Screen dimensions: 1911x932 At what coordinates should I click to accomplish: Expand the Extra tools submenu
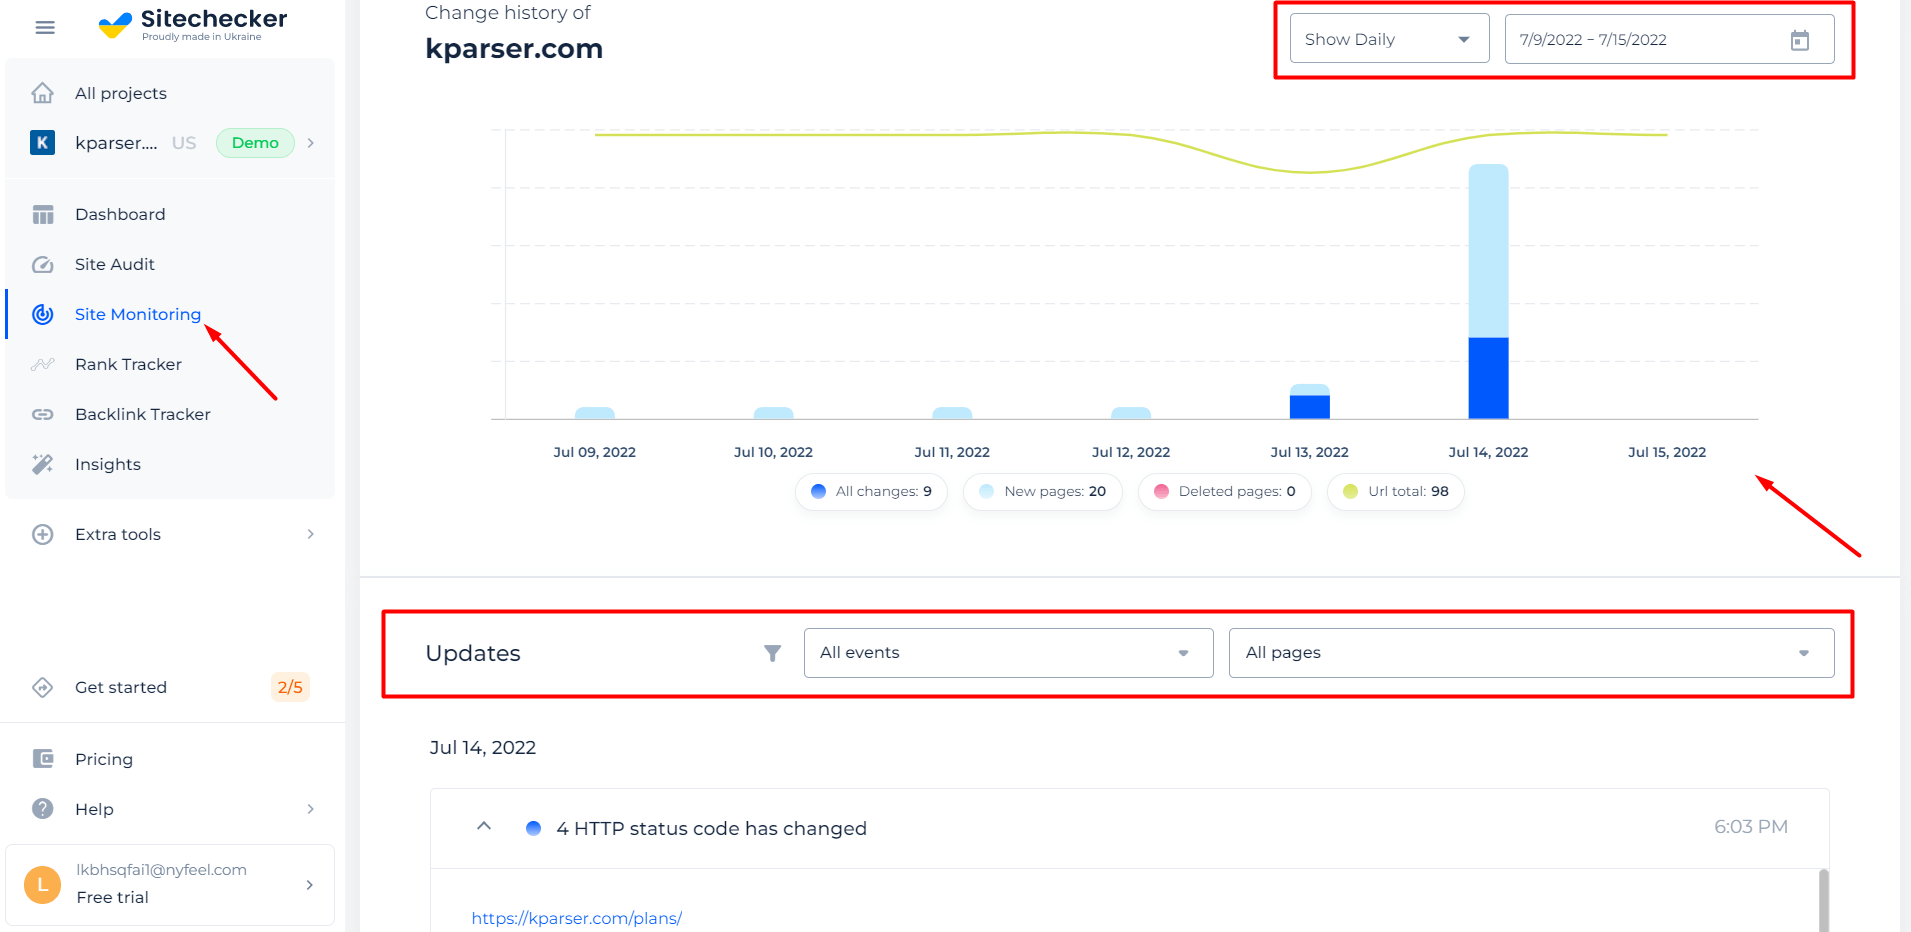tap(311, 534)
